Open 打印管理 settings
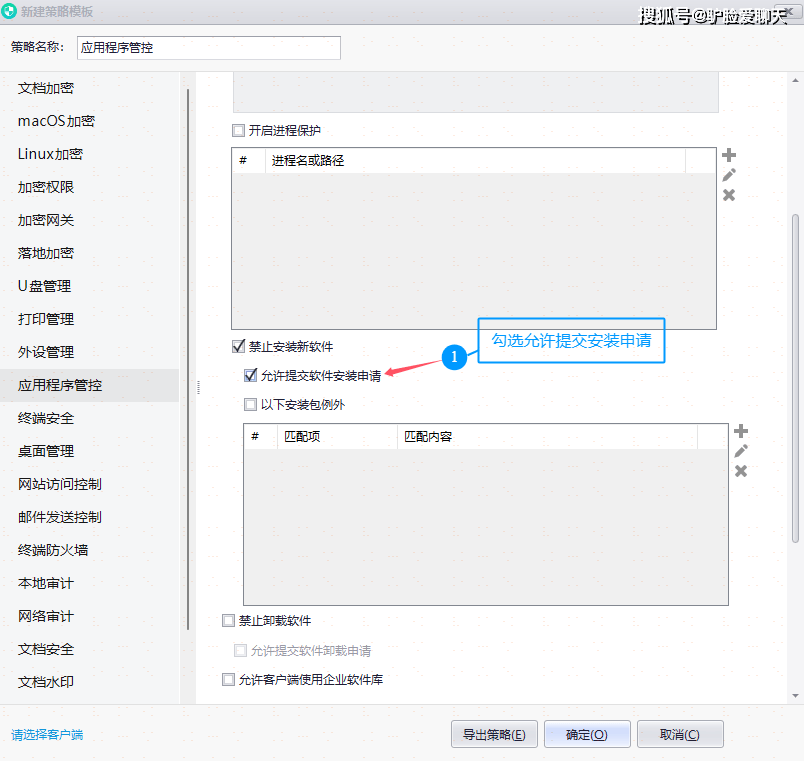This screenshot has height=761, width=804. pos(90,319)
